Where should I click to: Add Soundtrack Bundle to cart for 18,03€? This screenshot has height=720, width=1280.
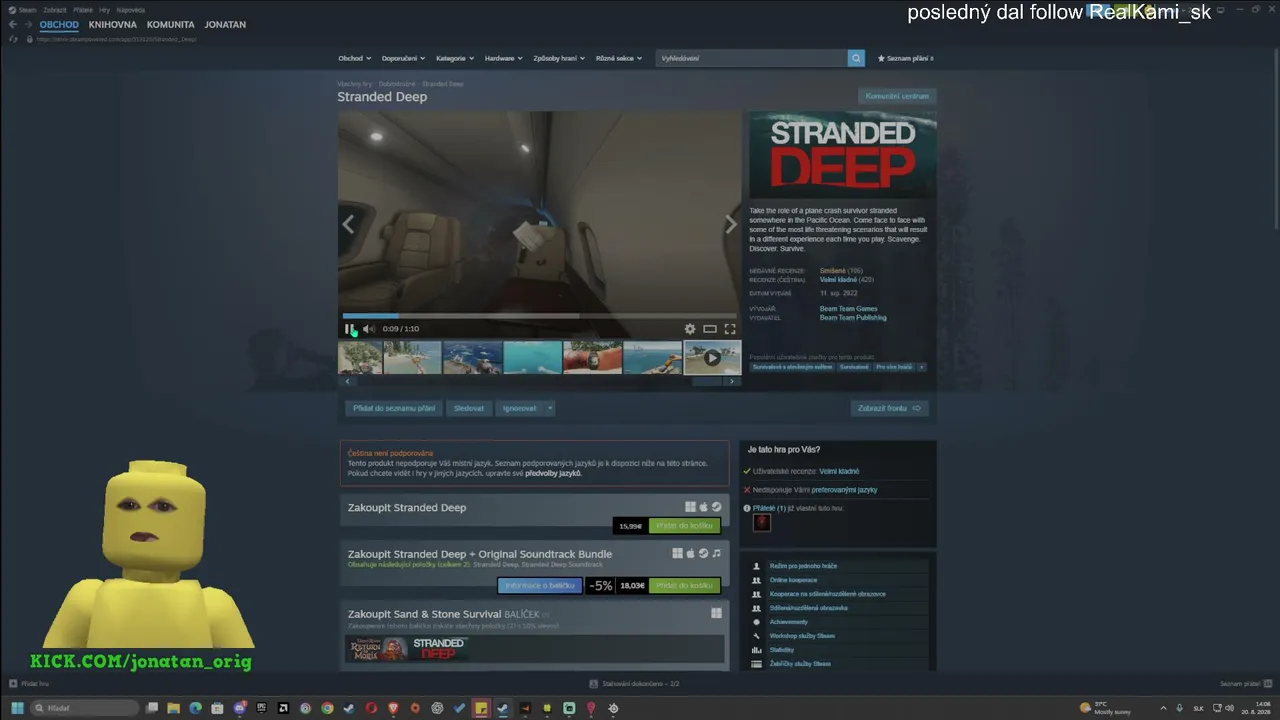(684, 585)
